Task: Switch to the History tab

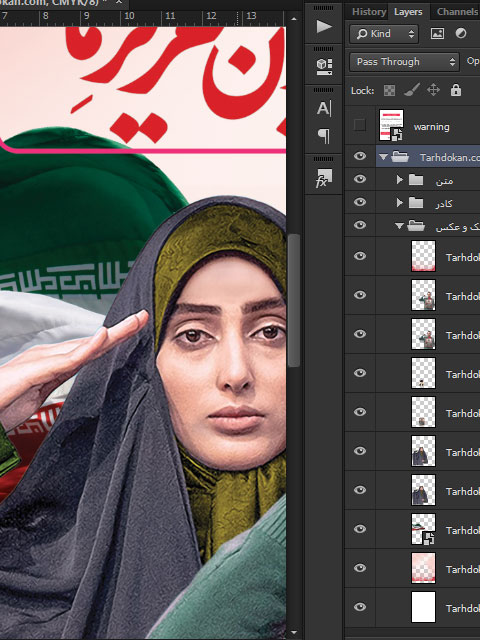Action: click(x=369, y=12)
